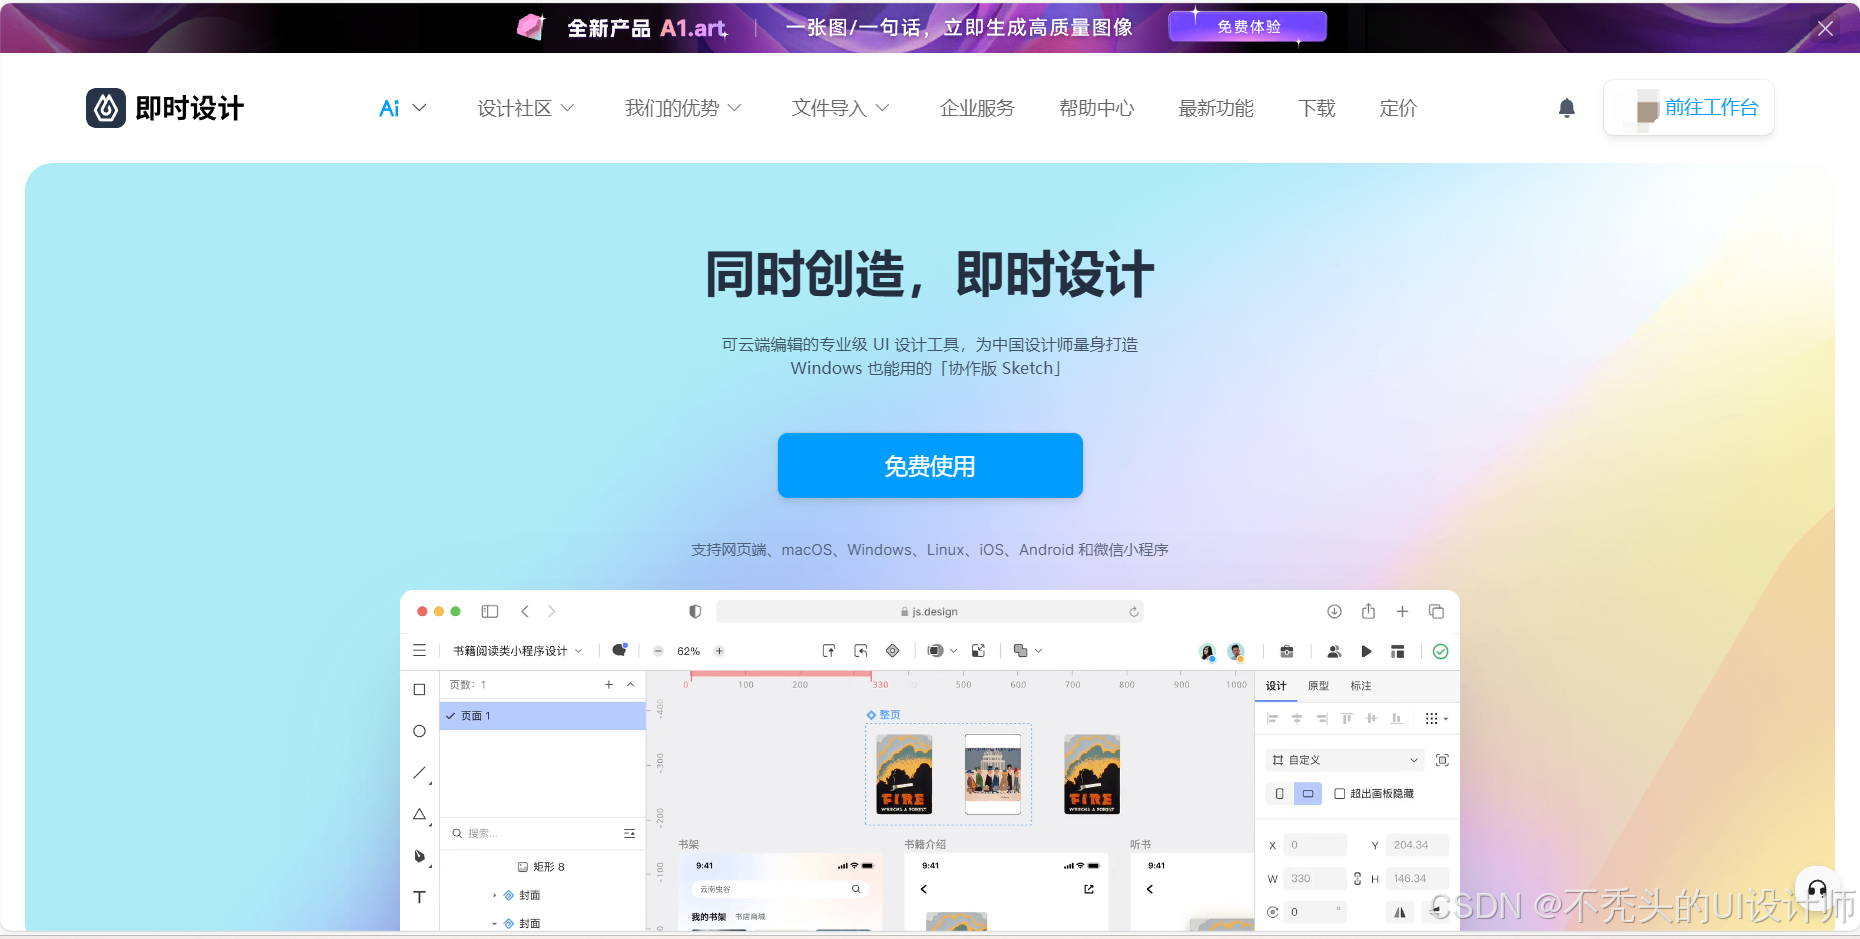Go back with the browser back arrow

point(524,611)
